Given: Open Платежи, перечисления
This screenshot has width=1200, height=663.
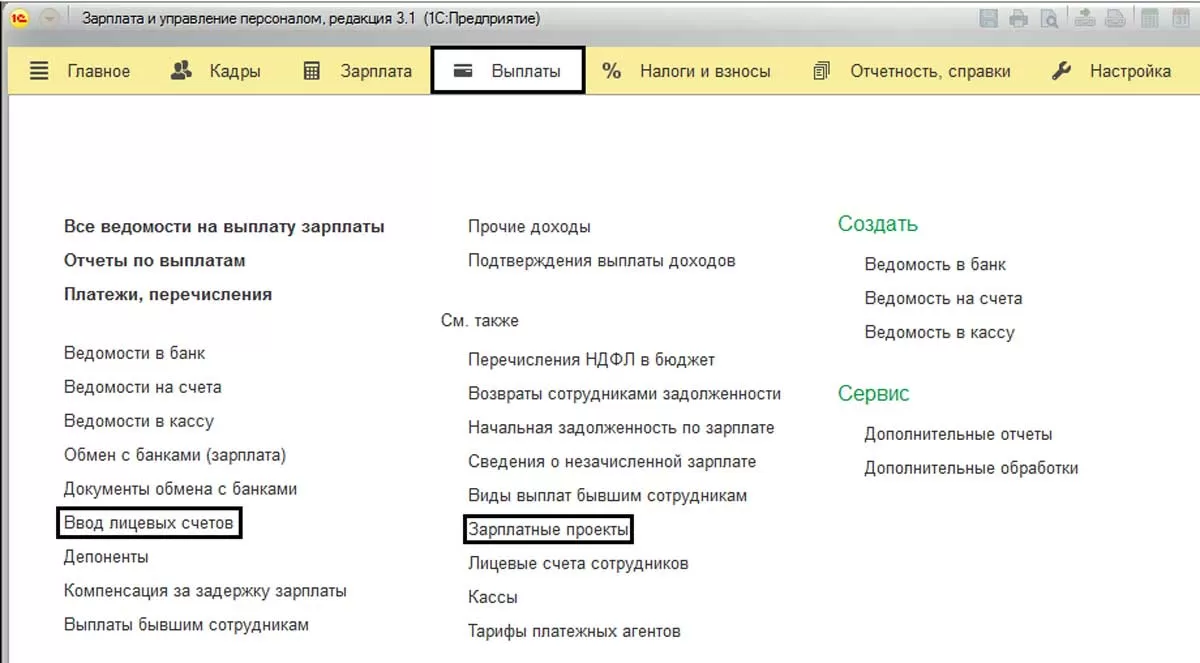Looking at the screenshot, I should pos(168,295).
